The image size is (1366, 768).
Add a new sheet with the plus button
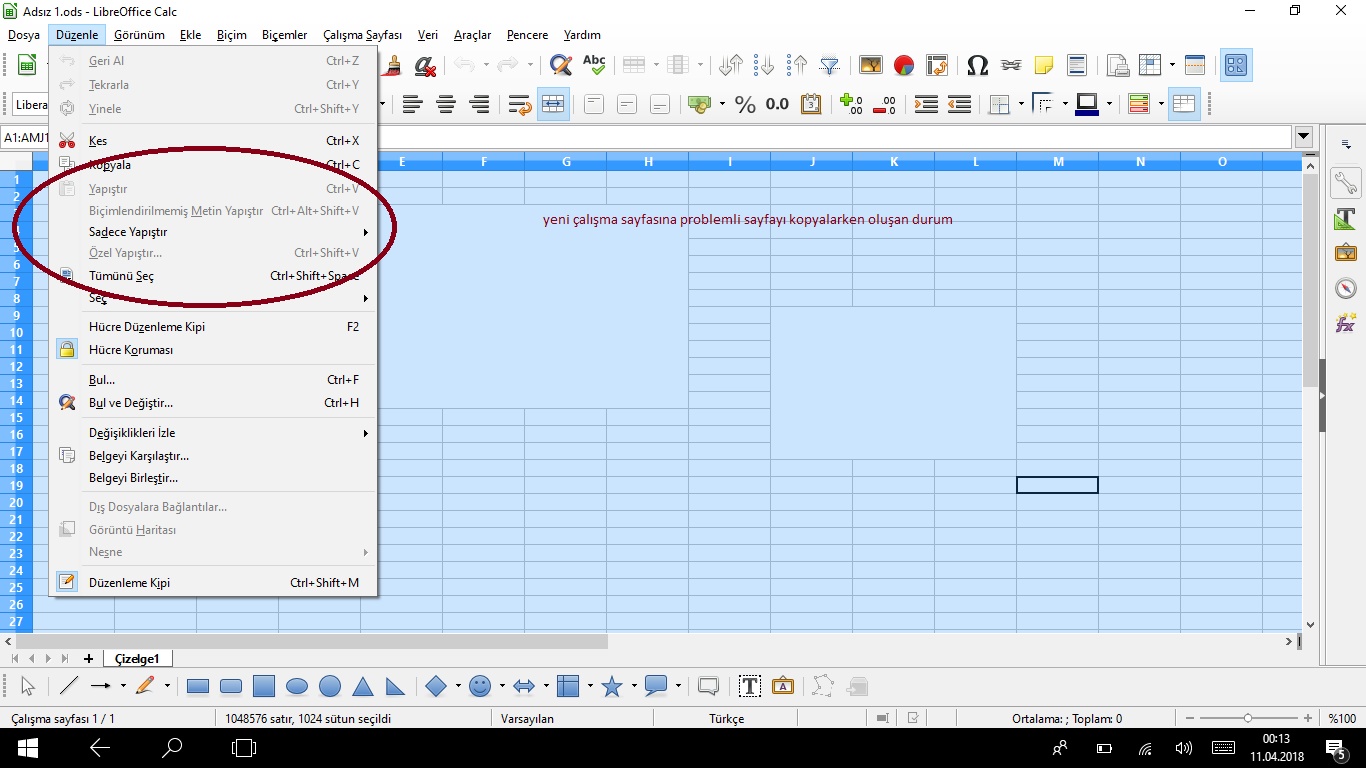(x=88, y=658)
